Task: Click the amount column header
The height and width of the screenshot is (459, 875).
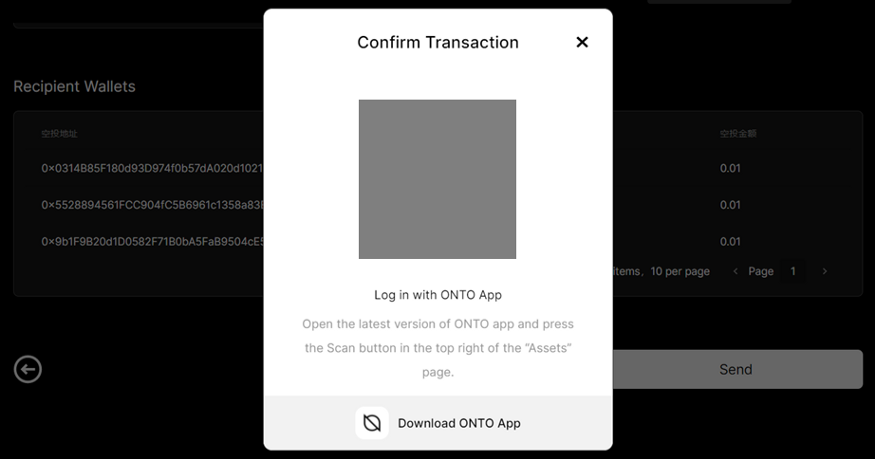Action: tap(738, 133)
